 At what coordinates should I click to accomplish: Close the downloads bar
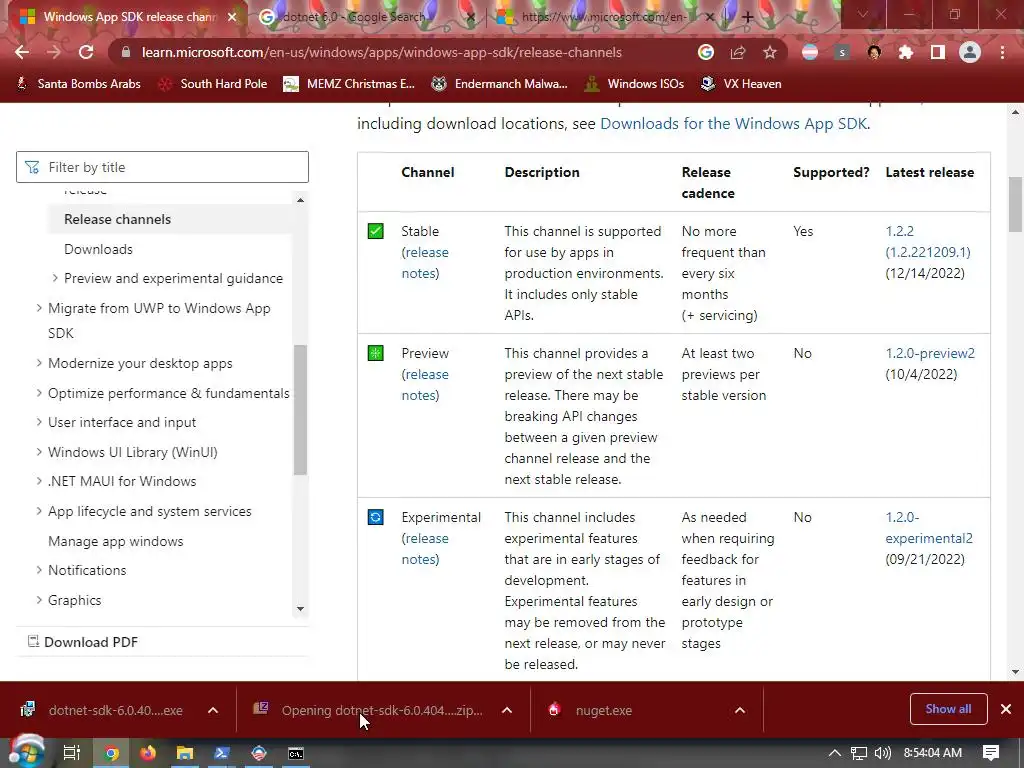click(1006, 709)
